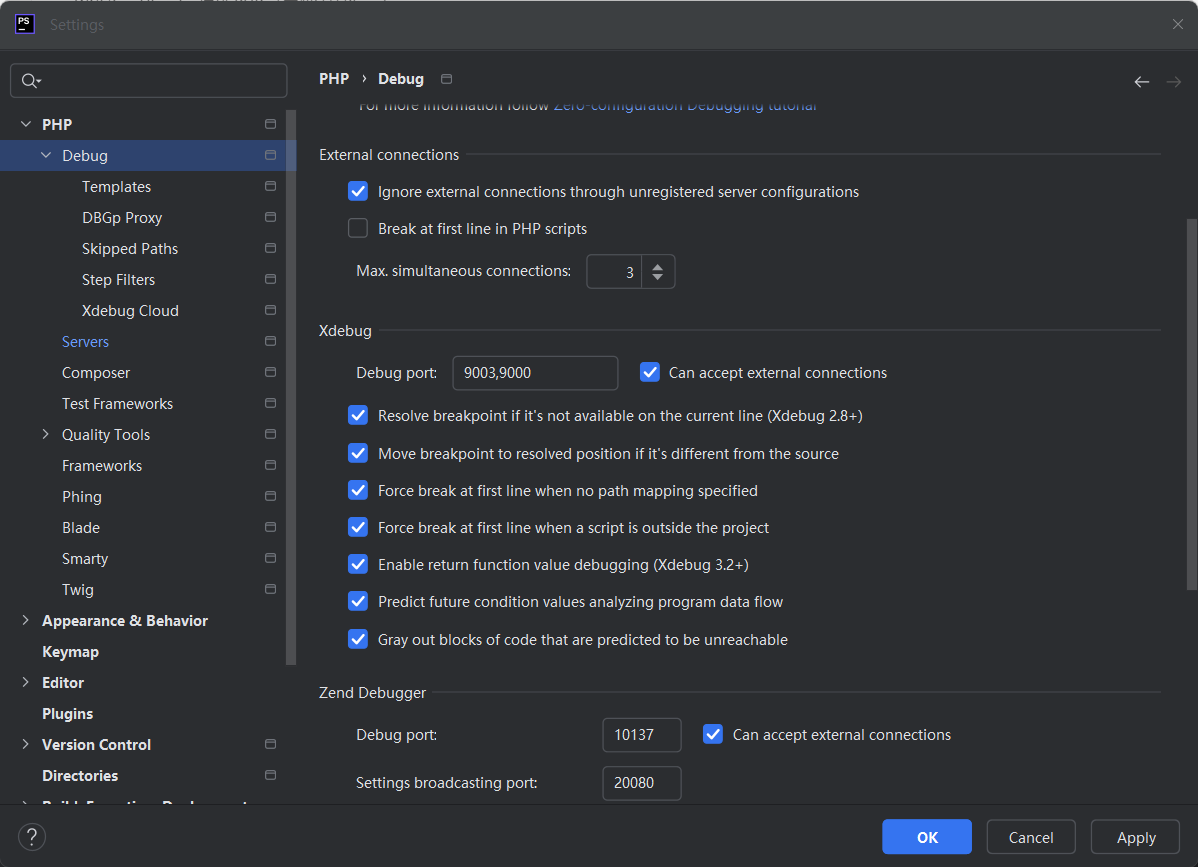Click the project-level icon next to the PHP row
The height and width of the screenshot is (867, 1198).
[x=270, y=124]
